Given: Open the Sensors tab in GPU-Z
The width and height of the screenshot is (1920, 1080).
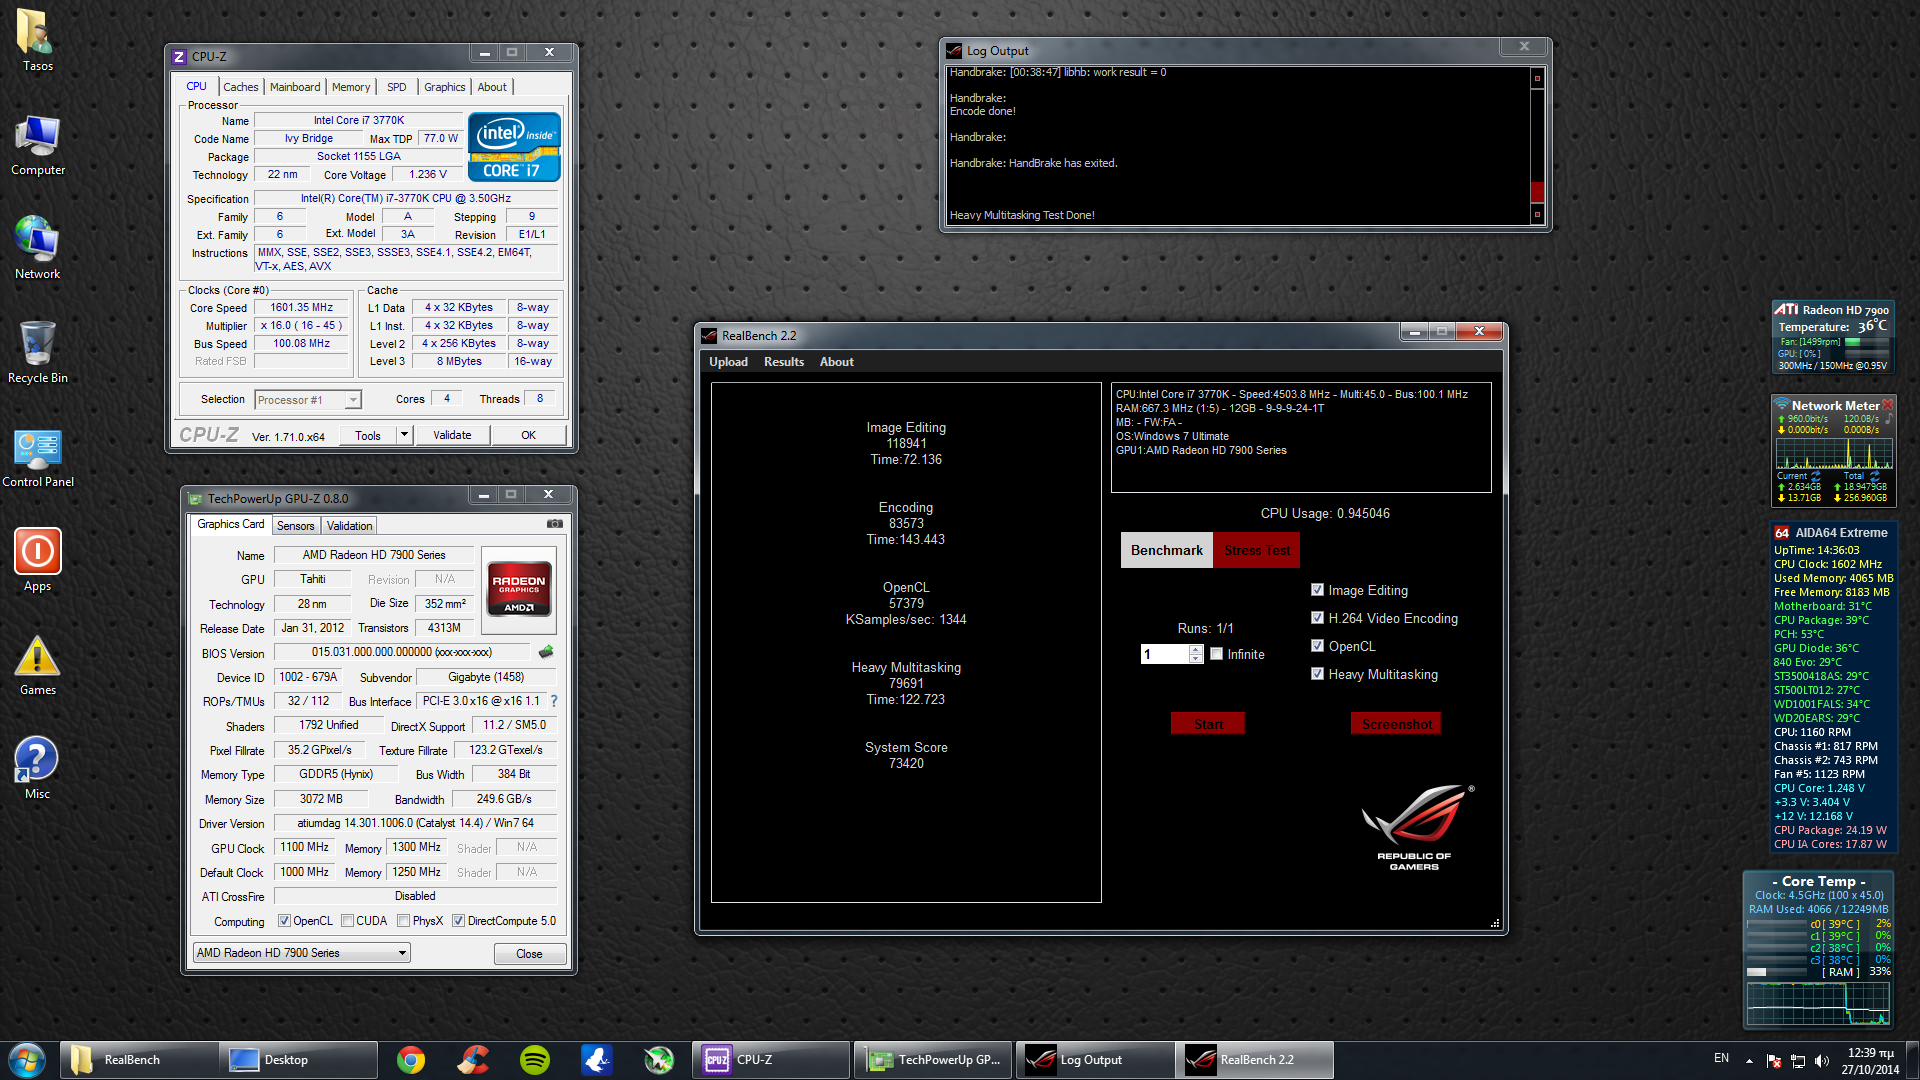Looking at the screenshot, I should pos(295,526).
